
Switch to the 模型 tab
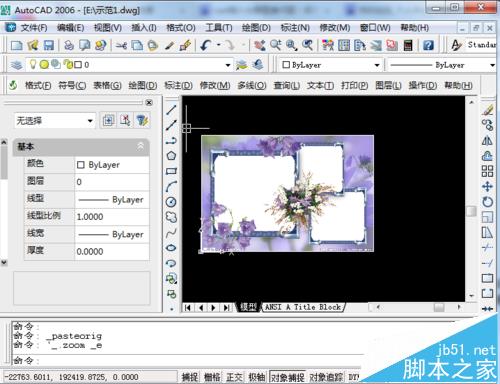(249, 307)
